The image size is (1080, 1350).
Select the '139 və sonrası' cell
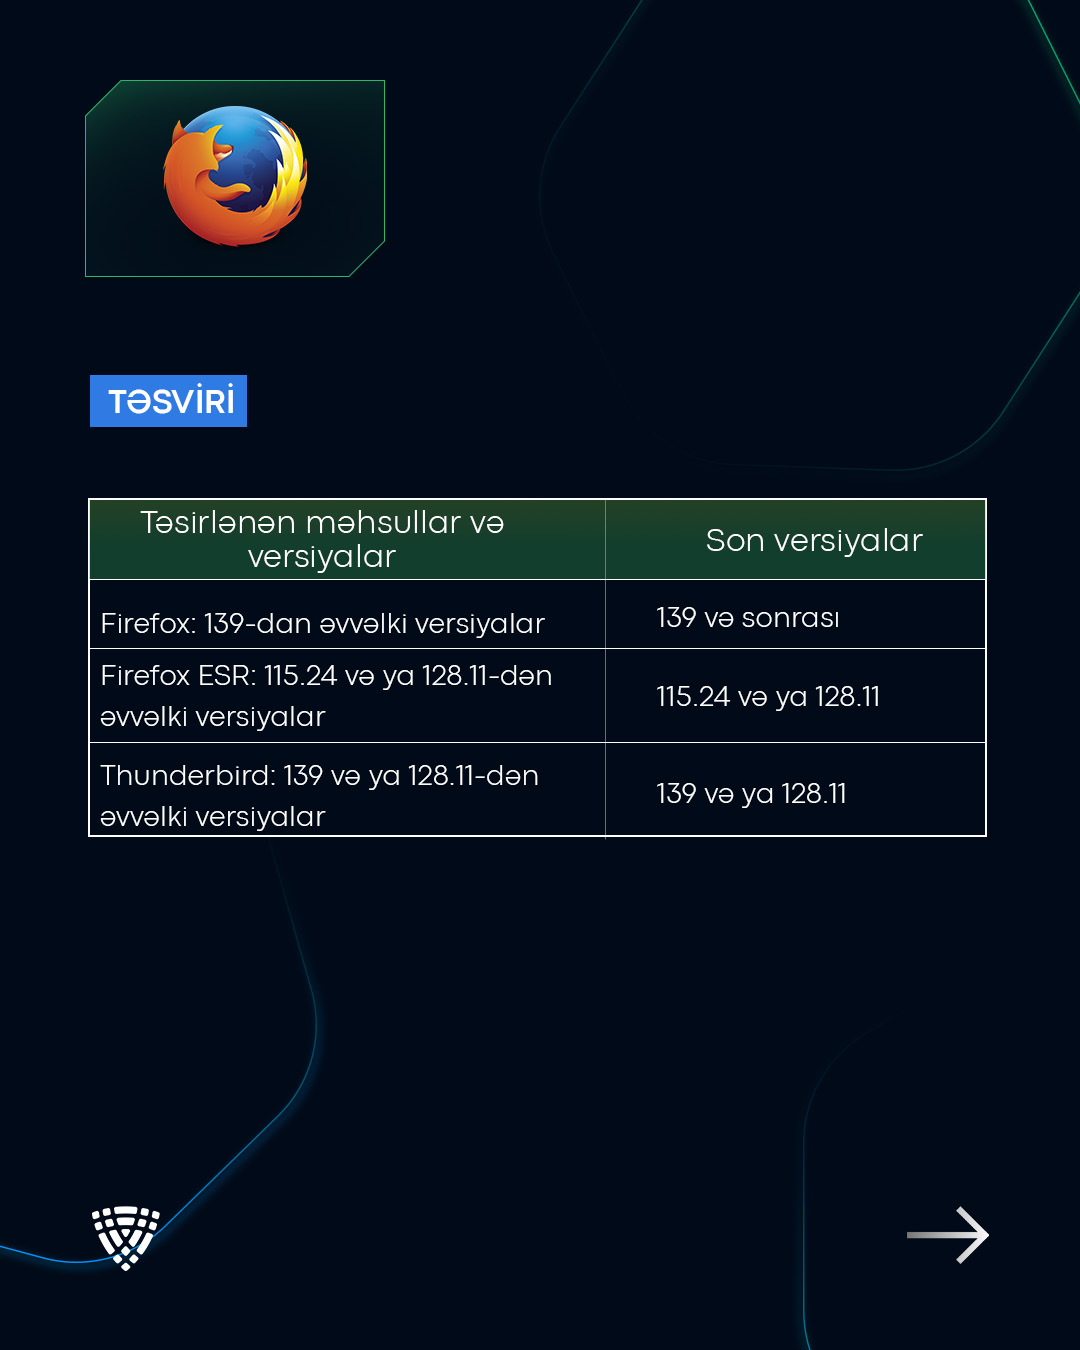796,614
